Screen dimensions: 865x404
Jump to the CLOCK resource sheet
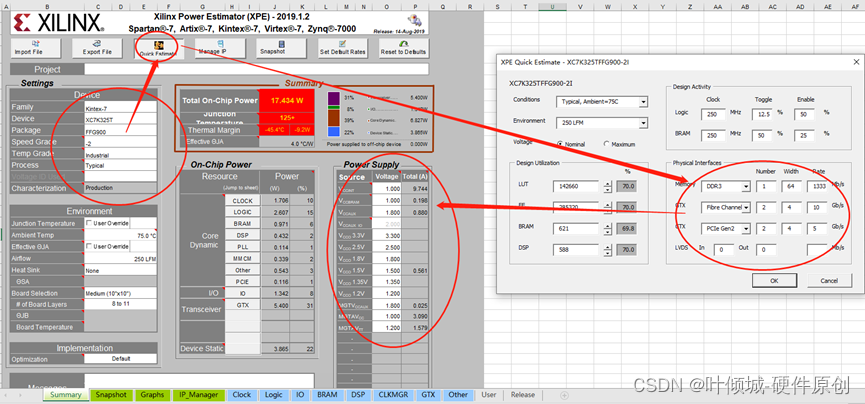pos(242,201)
